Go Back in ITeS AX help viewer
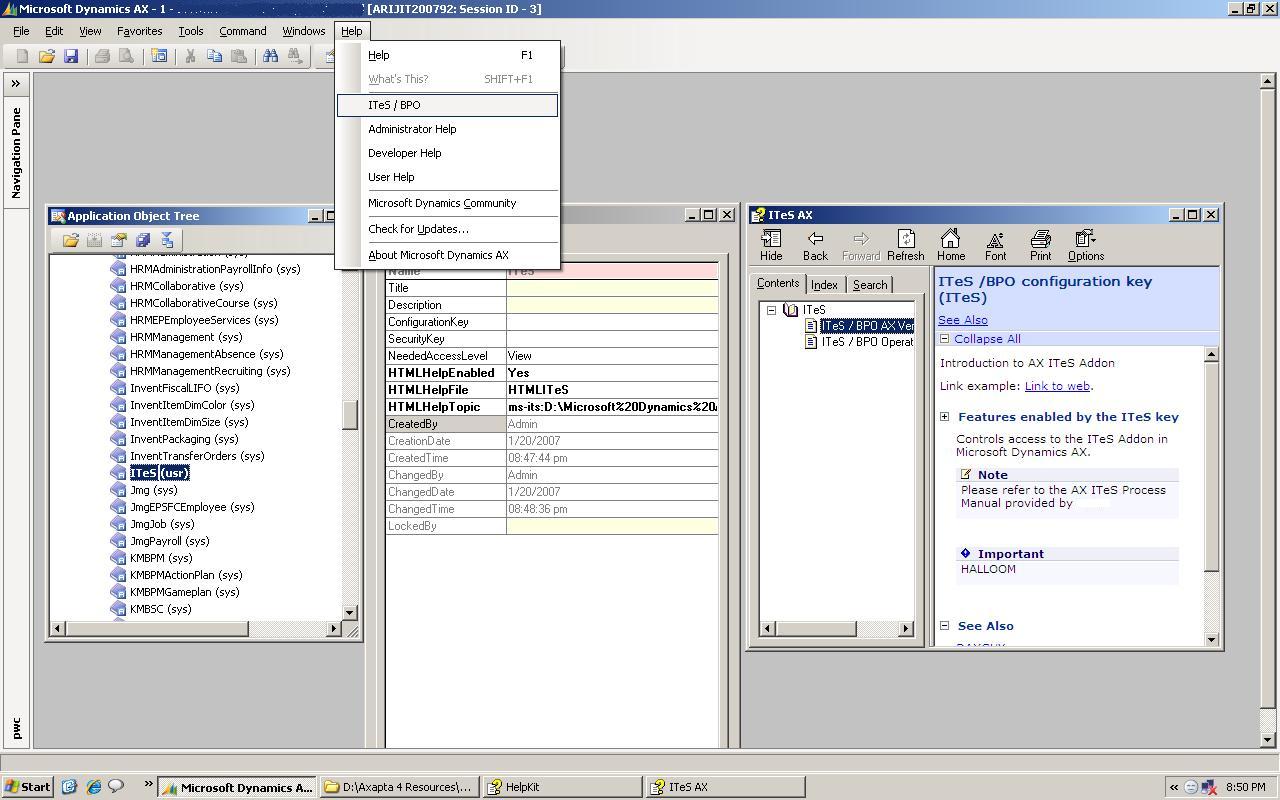Screen dimensions: 1280x800 pos(815,245)
